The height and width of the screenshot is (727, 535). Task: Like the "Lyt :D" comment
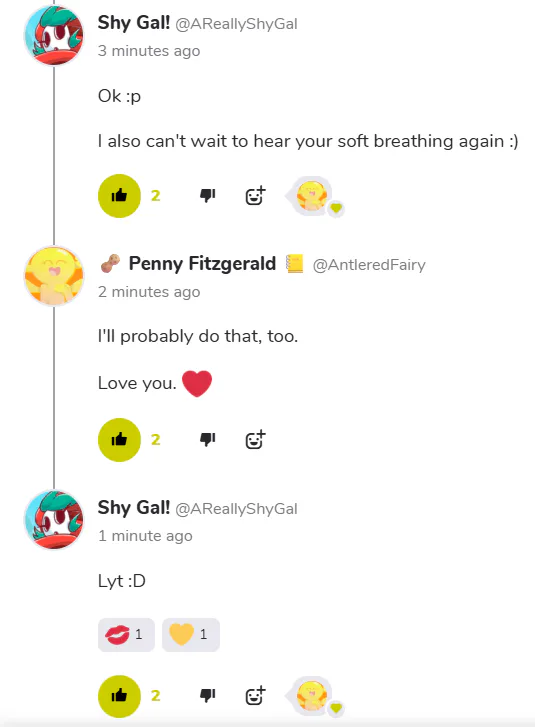[119, 696]
